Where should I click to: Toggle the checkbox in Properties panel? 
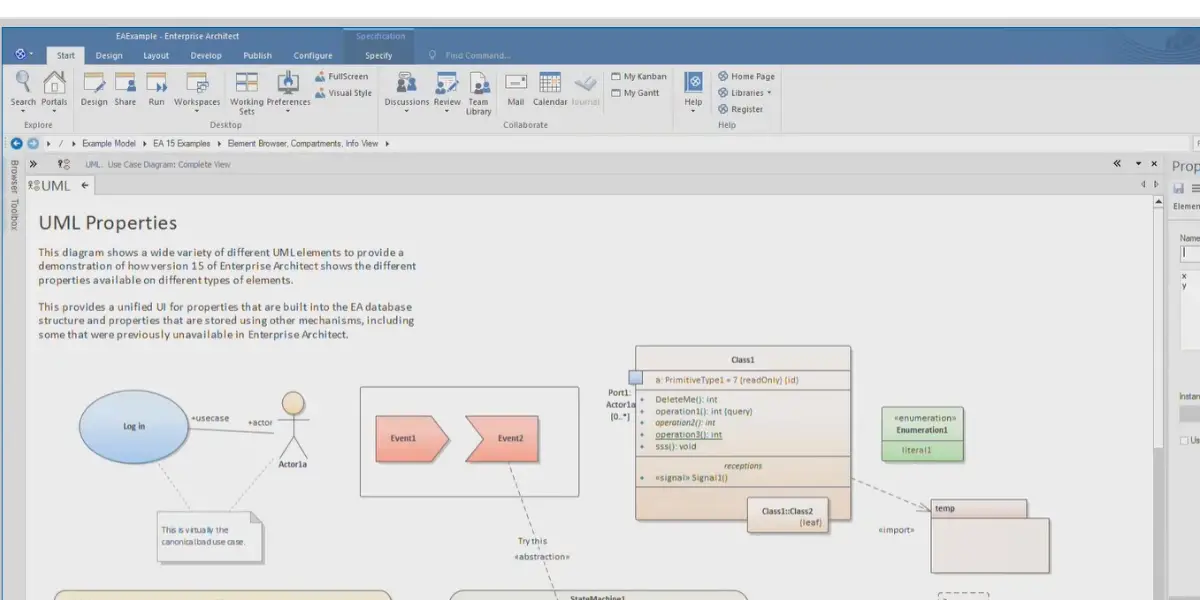[1185, 440]
